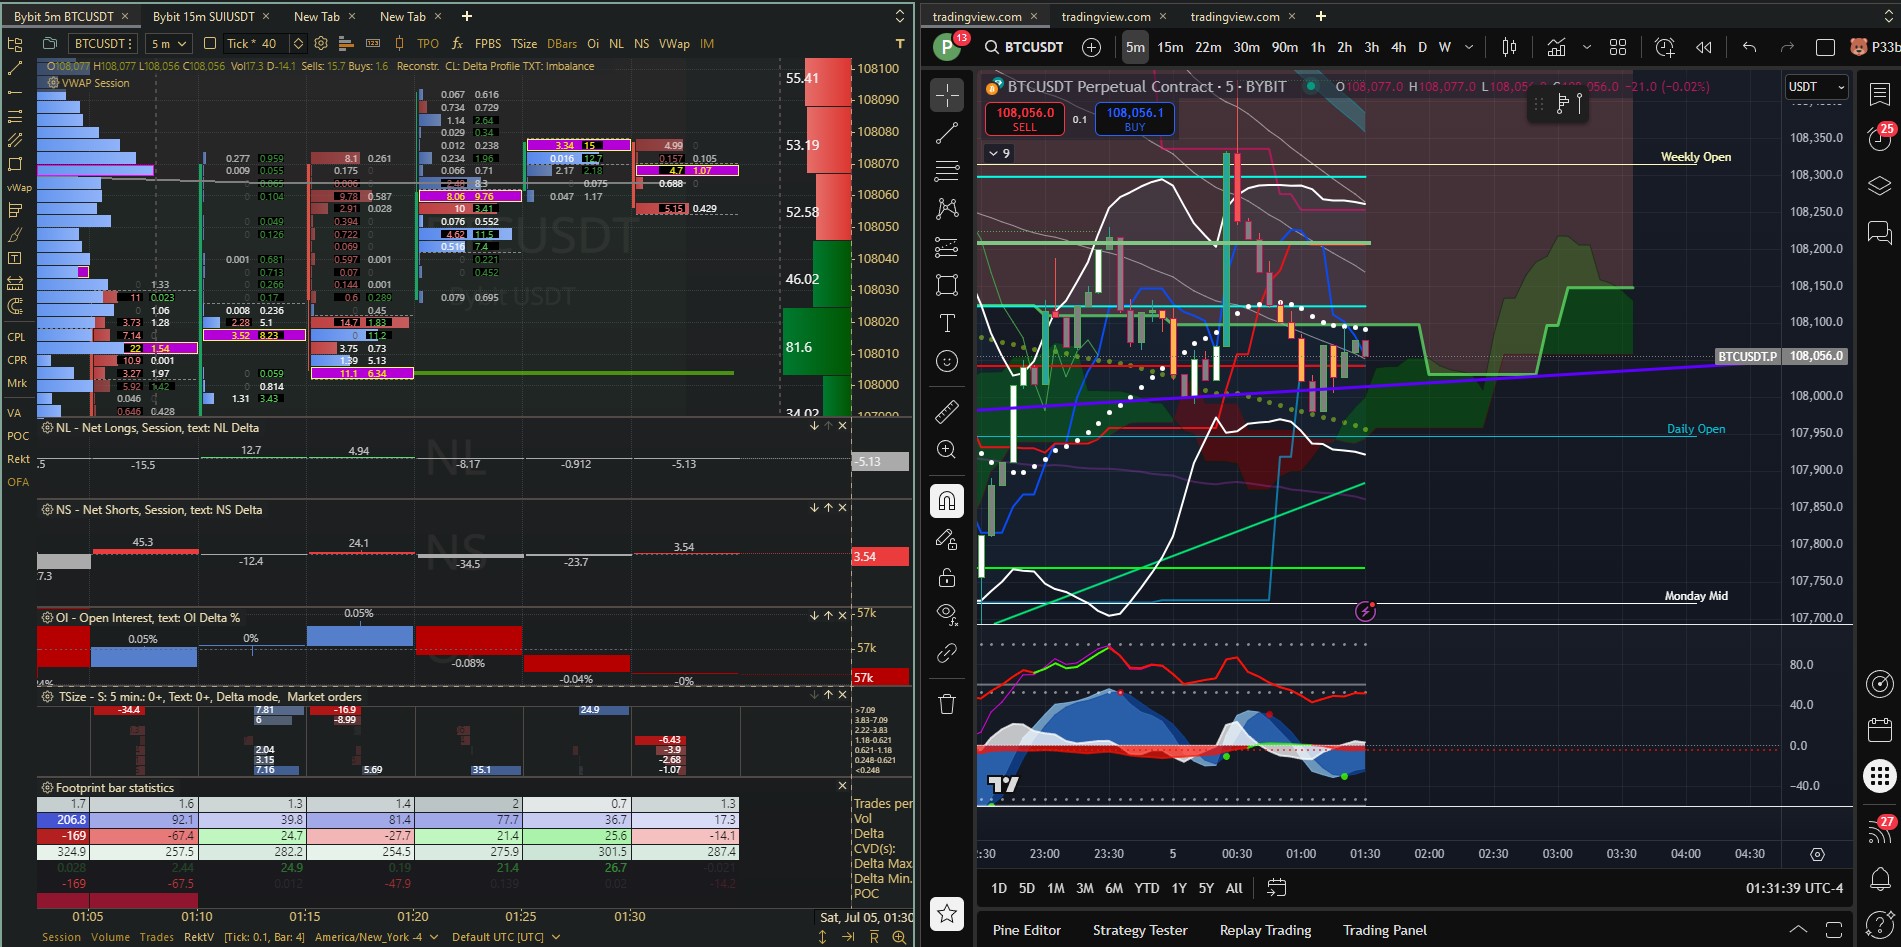Select the rectangle shapes tool in TradingView
The height and width of the screenshot is (947, 1901).
tap(947, 285)
